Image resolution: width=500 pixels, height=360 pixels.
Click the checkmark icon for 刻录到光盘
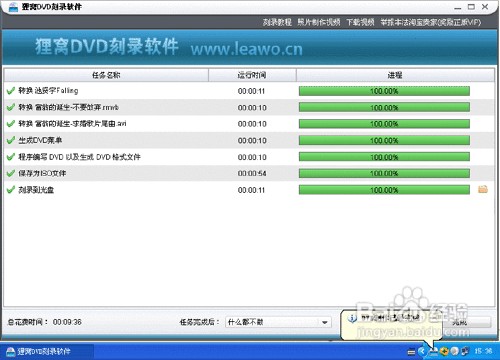pos(11,190)
